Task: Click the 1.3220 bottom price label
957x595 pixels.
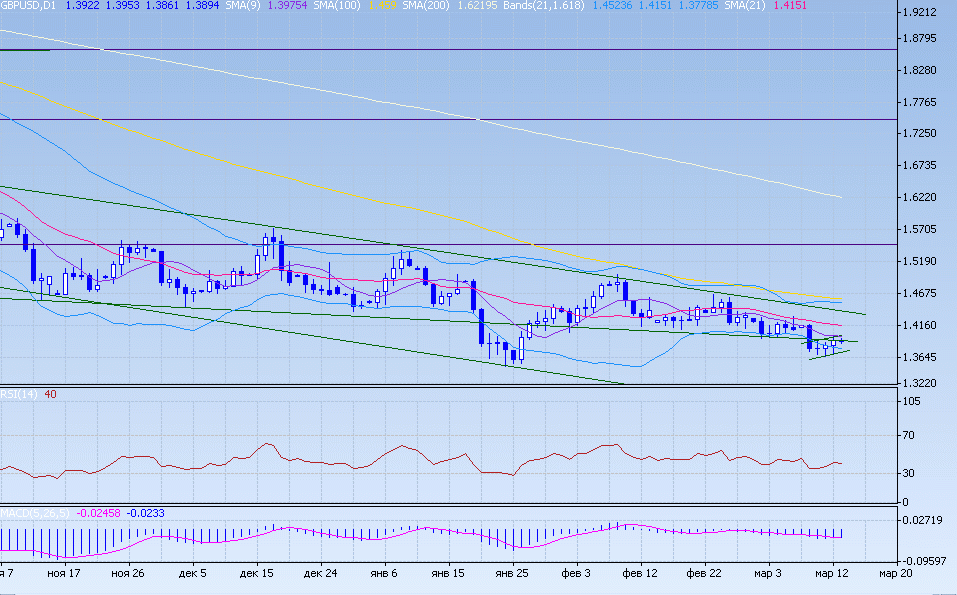Action: click(917, 384)
